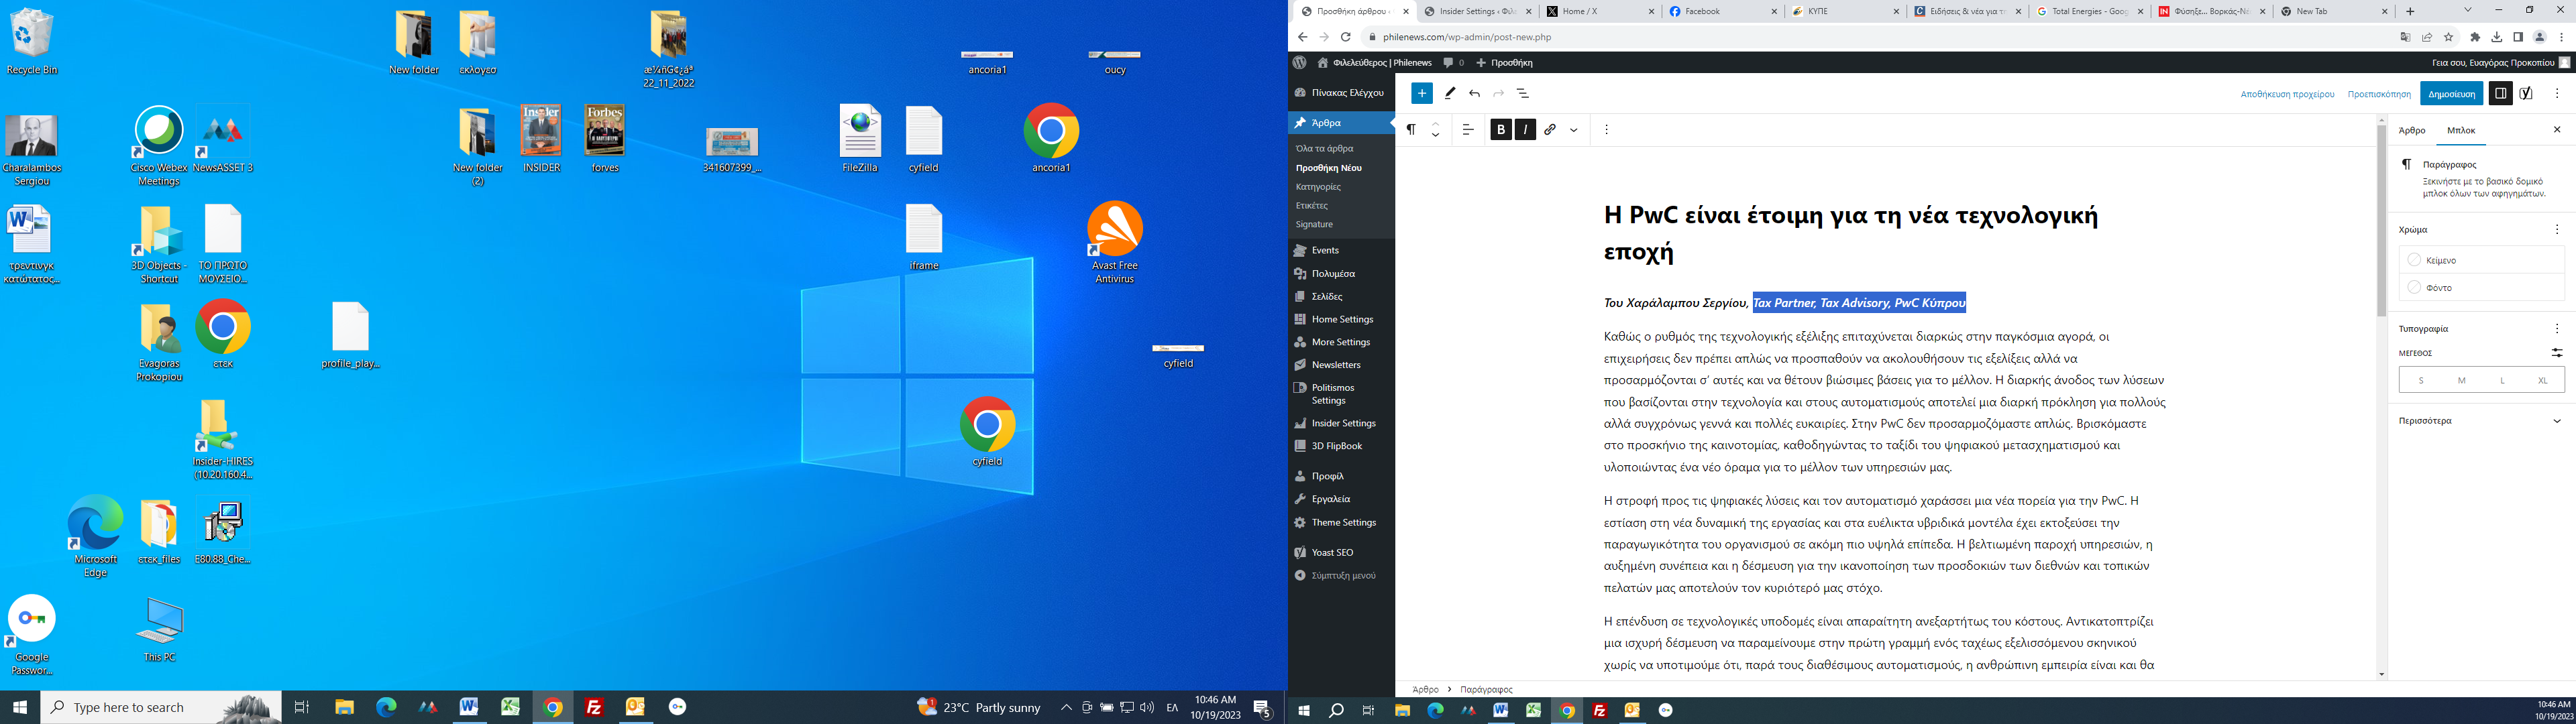Click the blue Δημοσίευση publish button
The image size is (2576, 724).
click(x=2451, y=94)
